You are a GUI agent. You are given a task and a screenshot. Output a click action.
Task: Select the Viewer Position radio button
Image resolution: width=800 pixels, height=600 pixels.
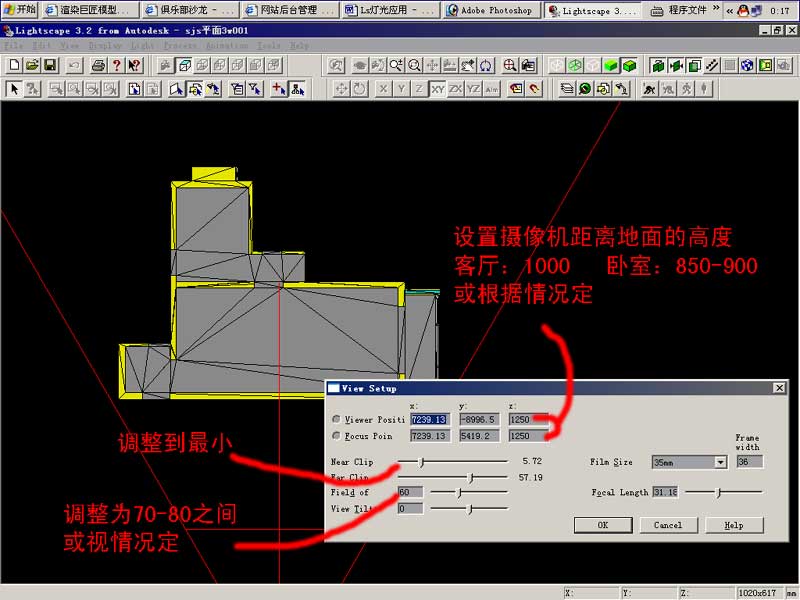pyautogui.click(x=336, y=419)
